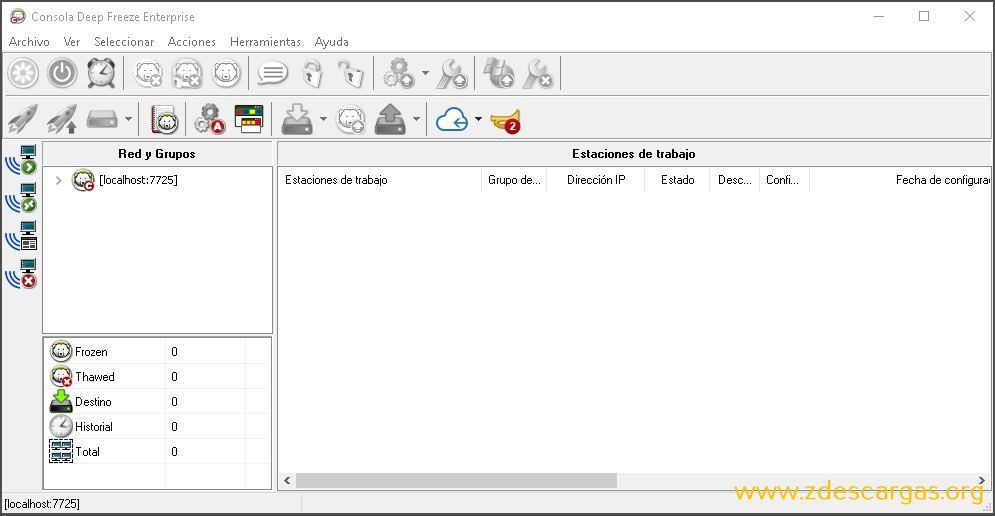Click the closed padlock Lock icon

[x=312, y=74]
